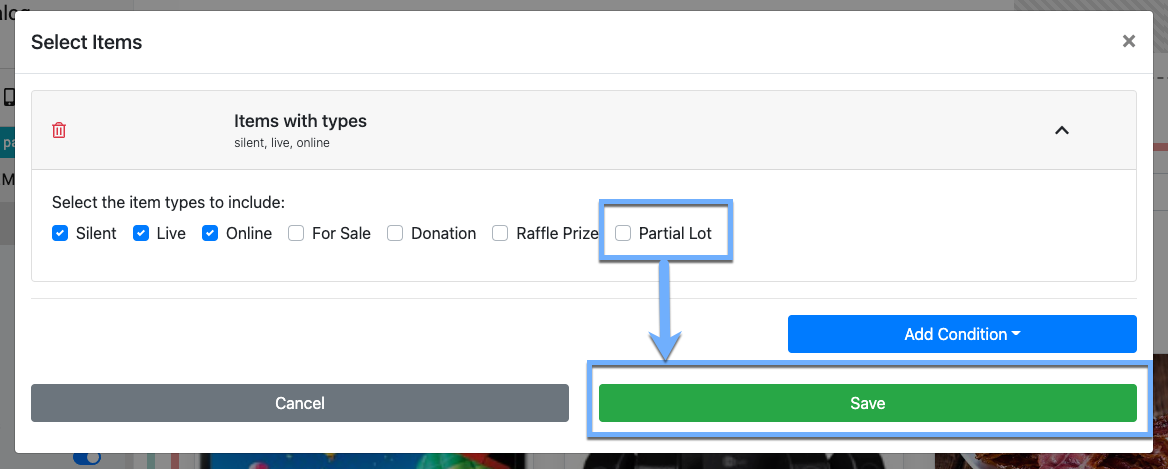
Task: Click the mobile device icon behind dialog
Action: 8,97
